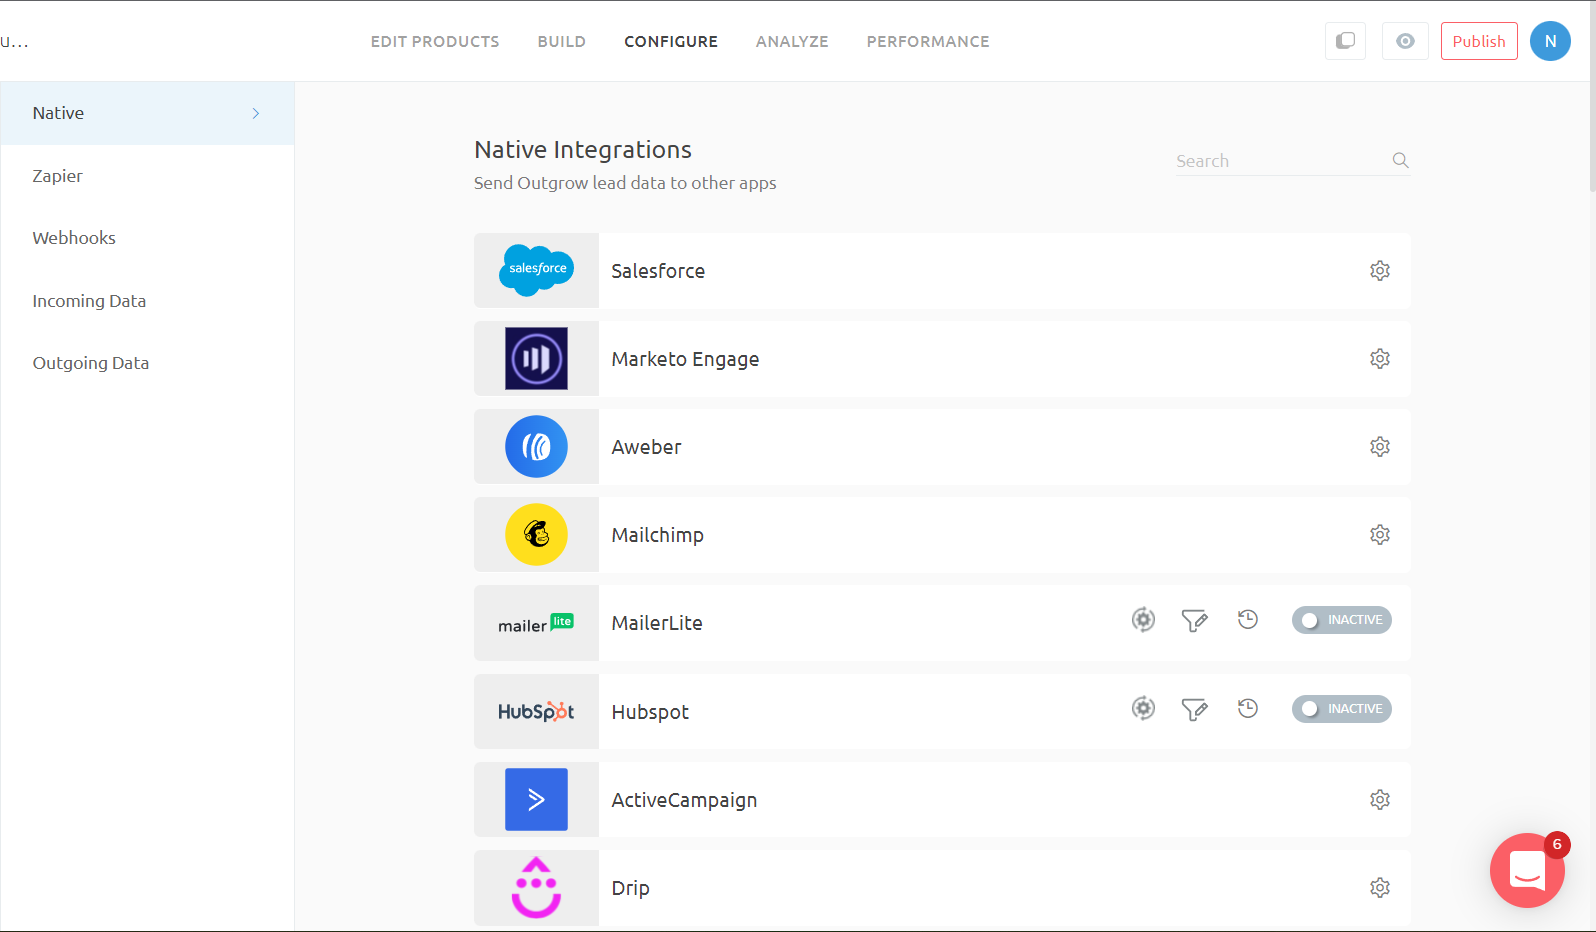
Task: View Hubspot sync history clock icon
Action: click(1247, 709)
